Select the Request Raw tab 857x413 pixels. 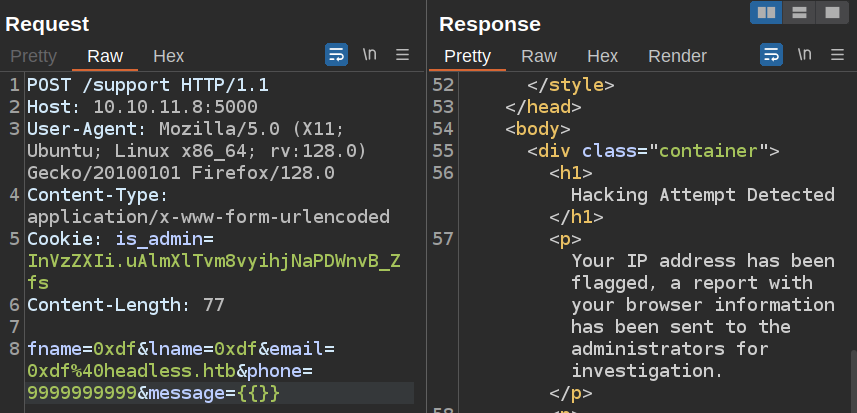tap(105, 56)
